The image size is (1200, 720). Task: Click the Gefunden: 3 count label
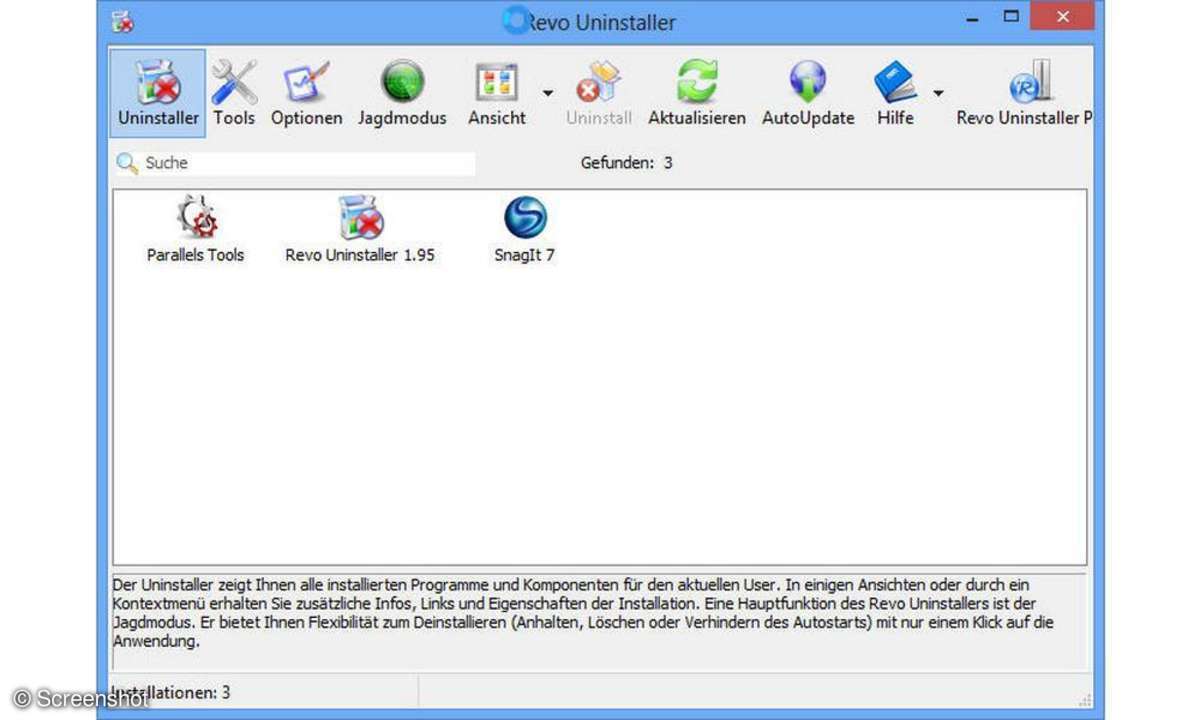(x=626, y=162)
